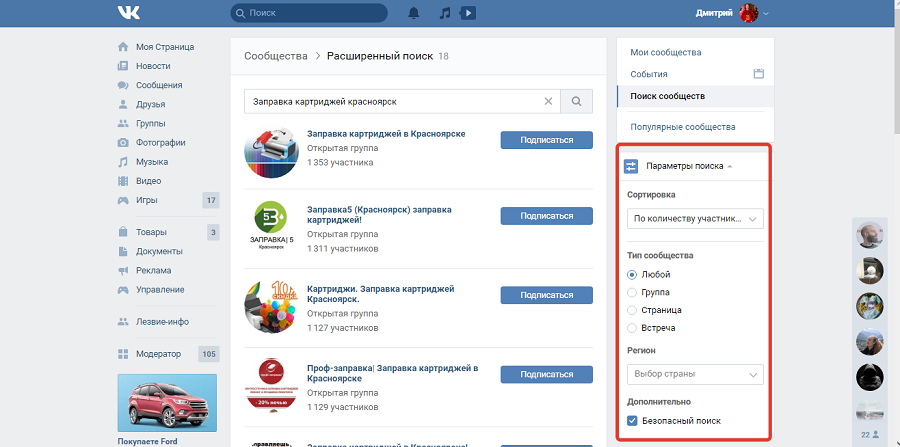This screenshot has width=900, height=447.
Task: Select the Любой community type radio
Action: (x=632, y=274)
